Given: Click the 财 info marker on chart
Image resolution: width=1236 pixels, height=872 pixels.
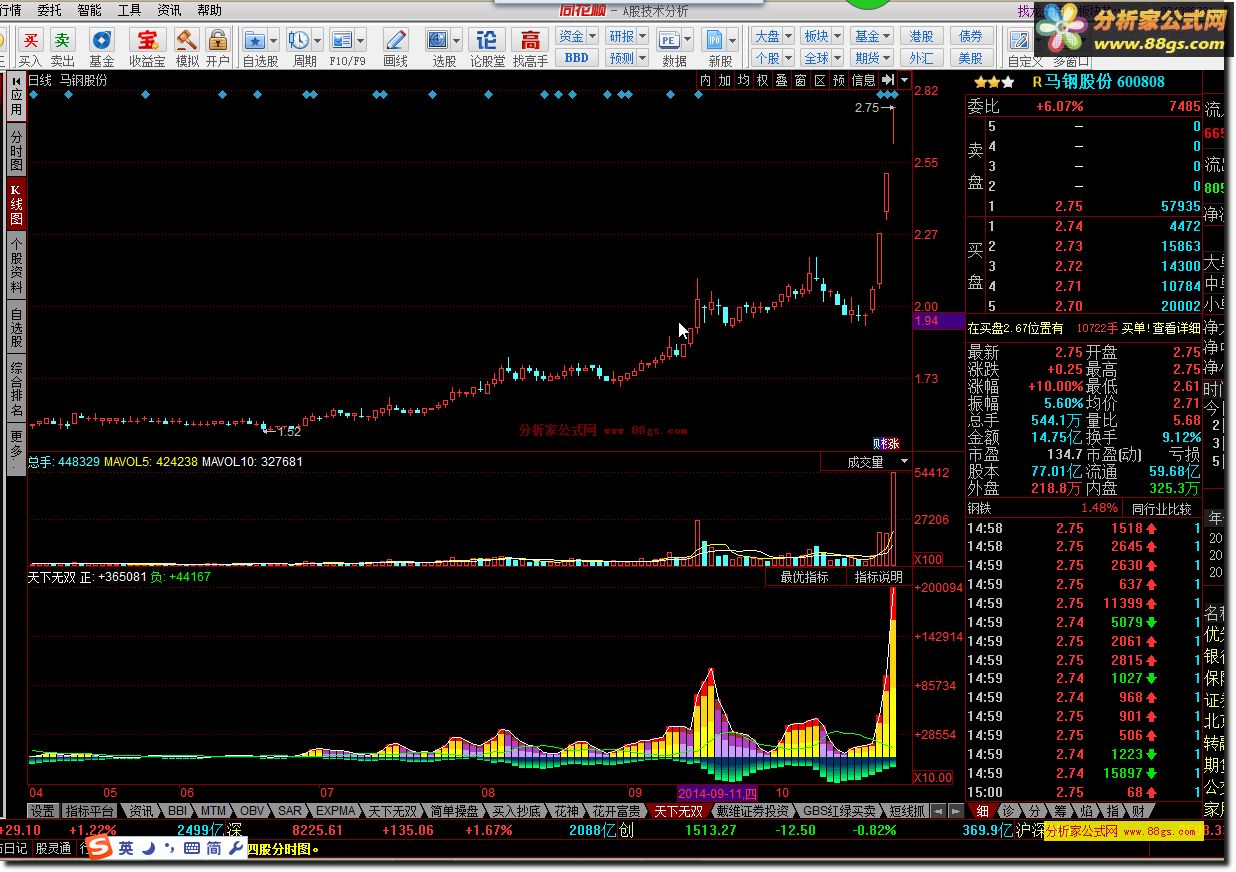Looking at the screenshot, I should (x=879, y=444).
